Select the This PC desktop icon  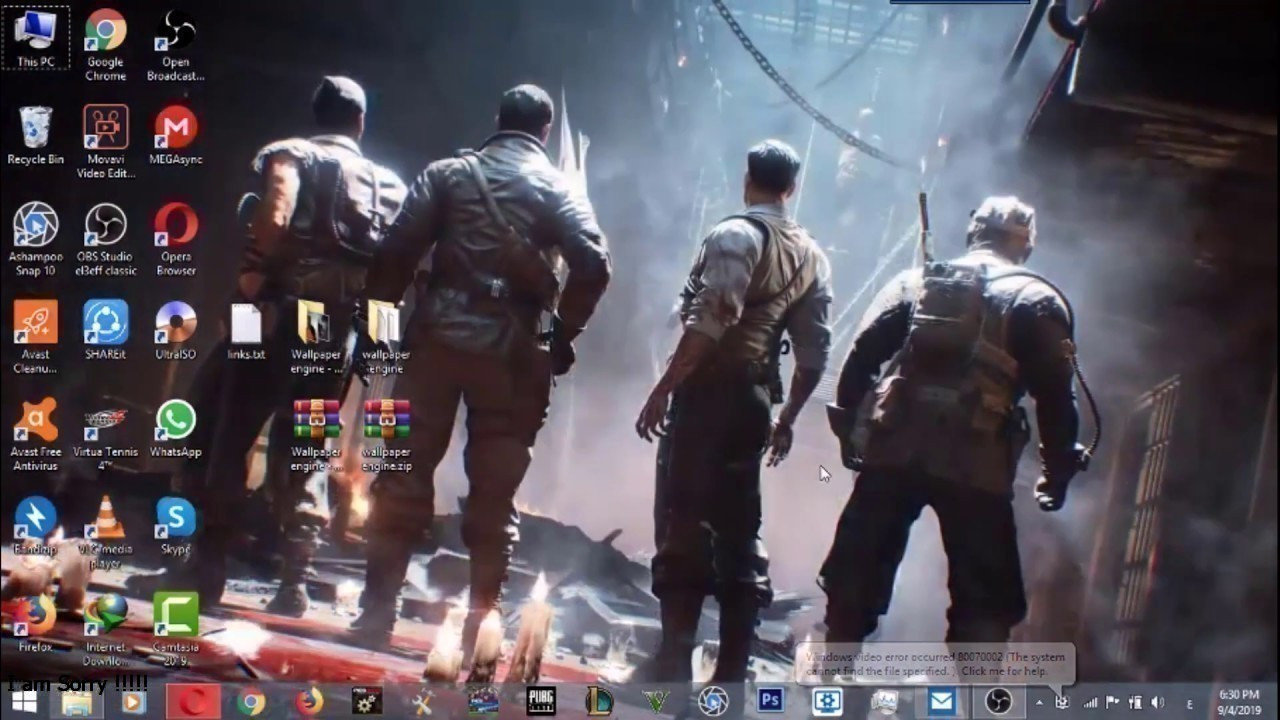tap(36, 38)
